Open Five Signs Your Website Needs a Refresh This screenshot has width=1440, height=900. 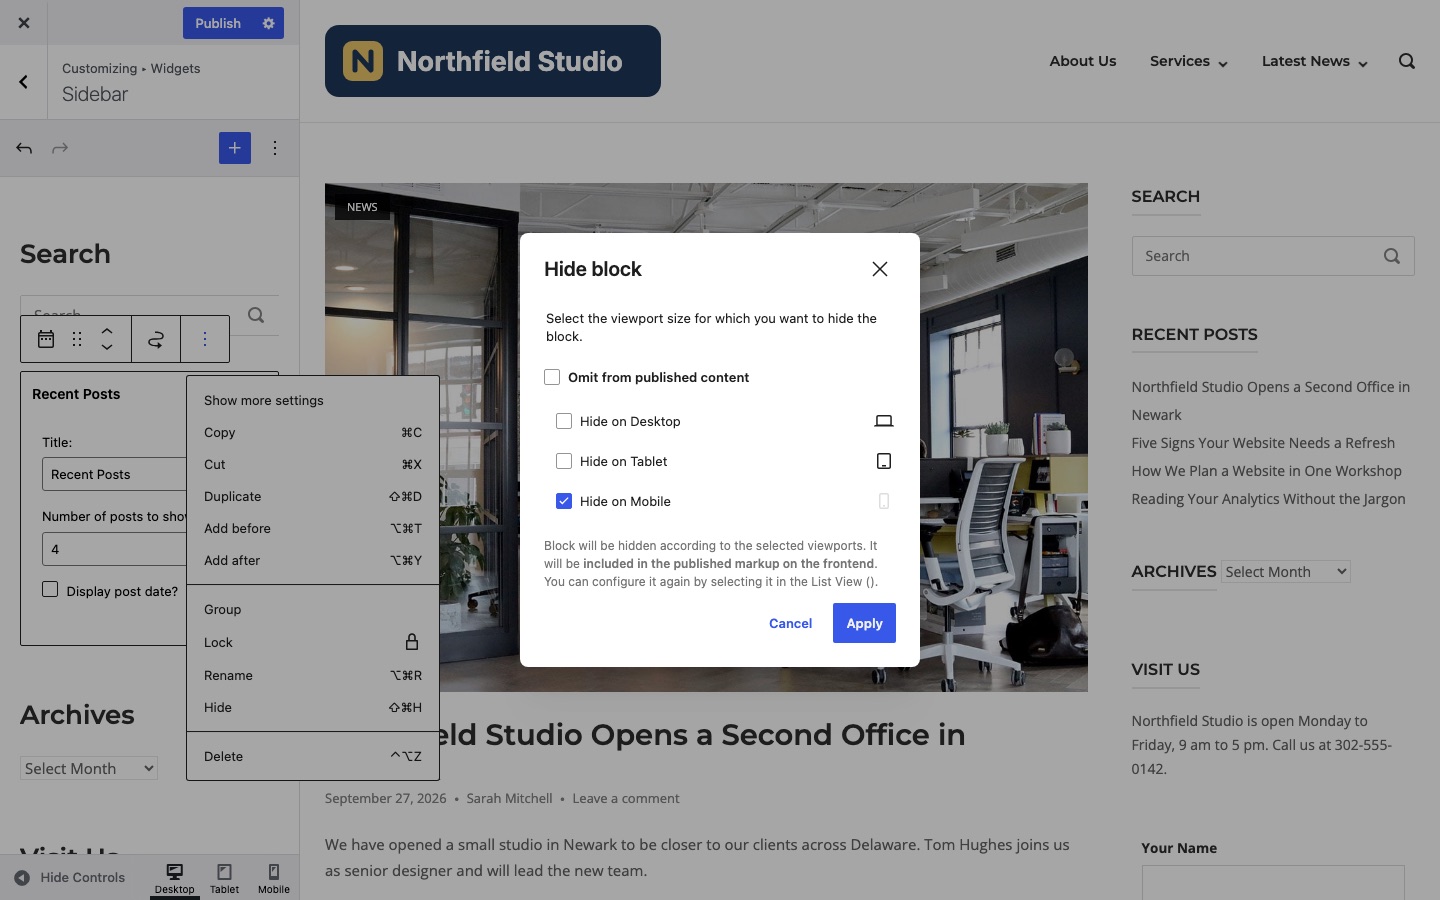[x=1263, y=443]
